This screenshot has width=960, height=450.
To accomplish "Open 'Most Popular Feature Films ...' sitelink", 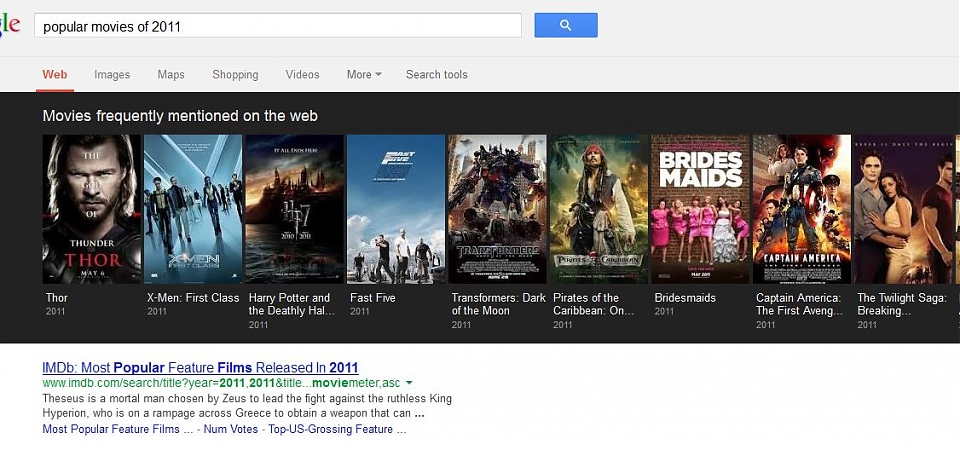I will [x=119, y=429].
